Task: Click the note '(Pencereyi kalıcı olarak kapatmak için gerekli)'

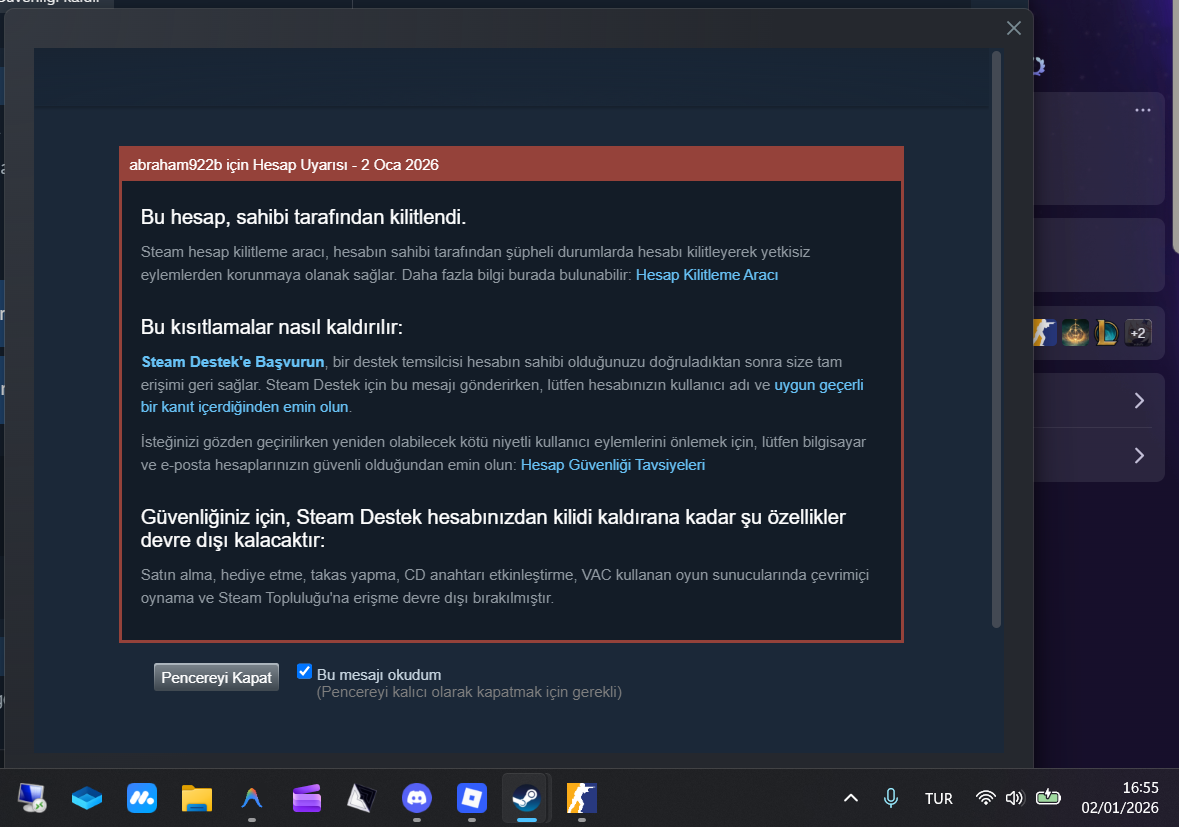Action: coord(469,692)
